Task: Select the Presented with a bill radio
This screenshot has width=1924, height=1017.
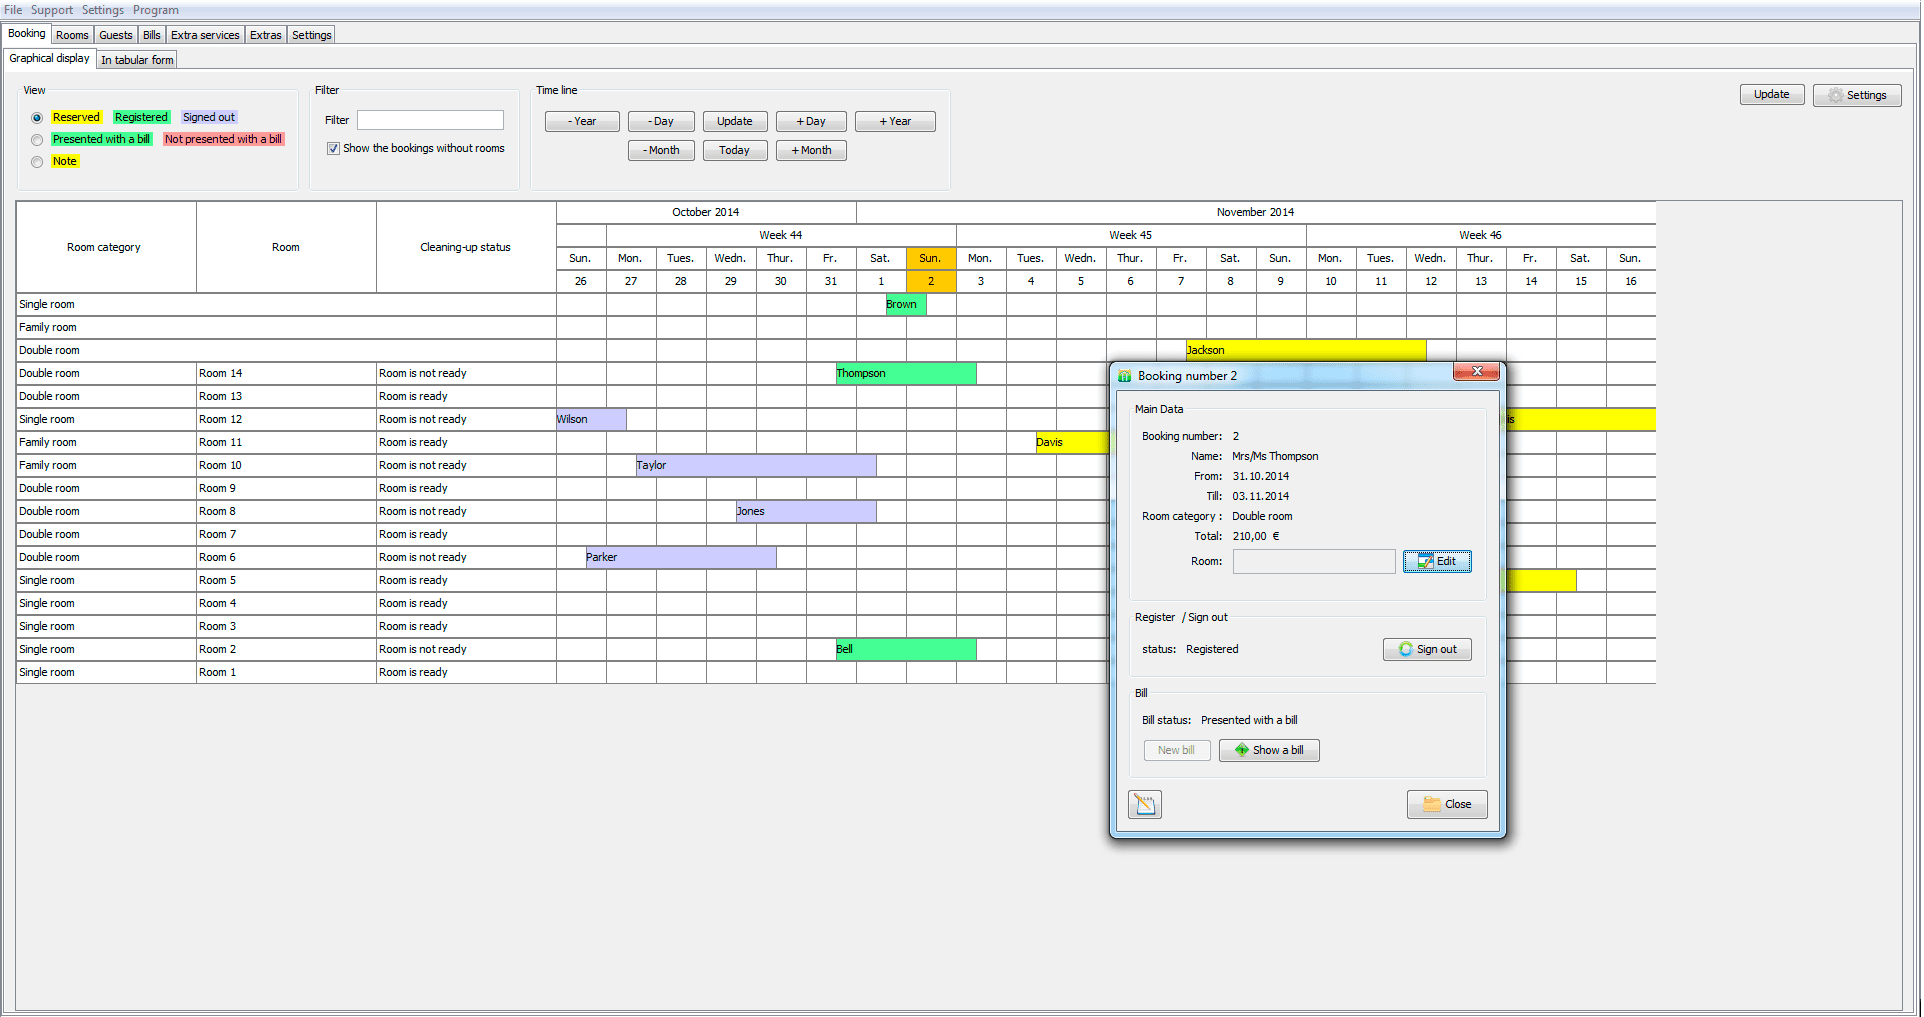Action: pos(37,140)
